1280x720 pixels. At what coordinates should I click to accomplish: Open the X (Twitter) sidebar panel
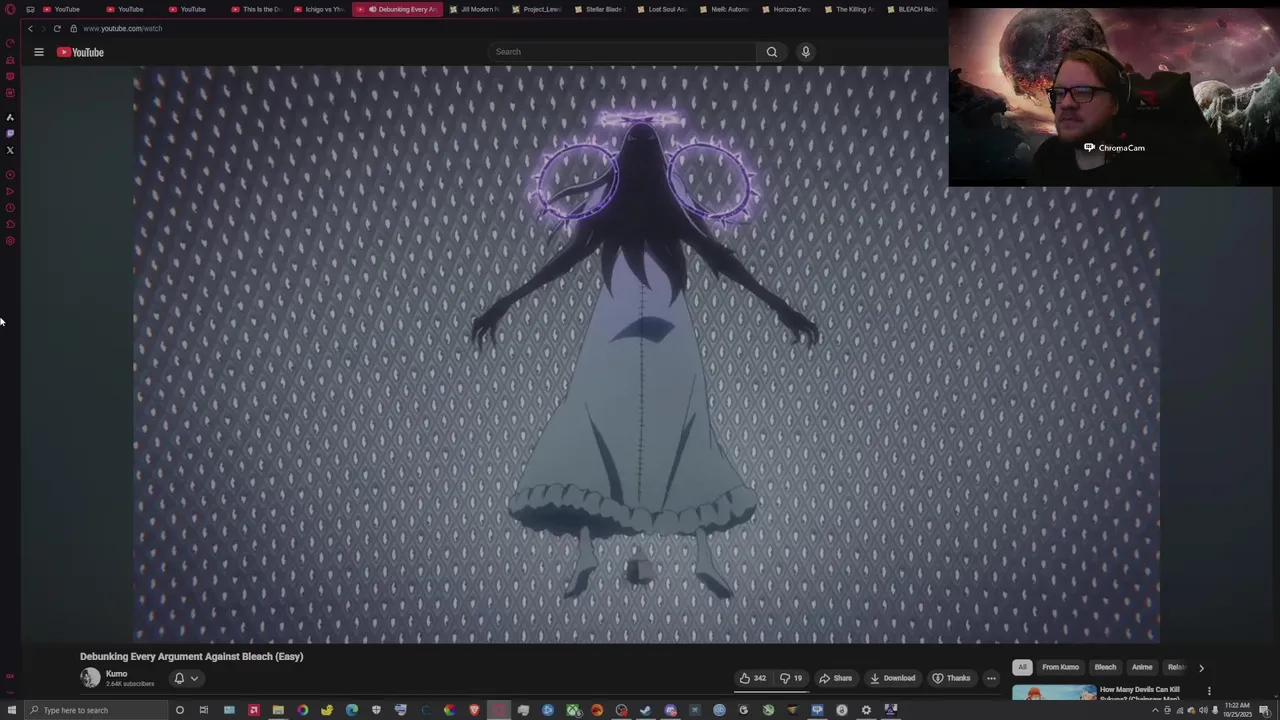tap(10, 150)
